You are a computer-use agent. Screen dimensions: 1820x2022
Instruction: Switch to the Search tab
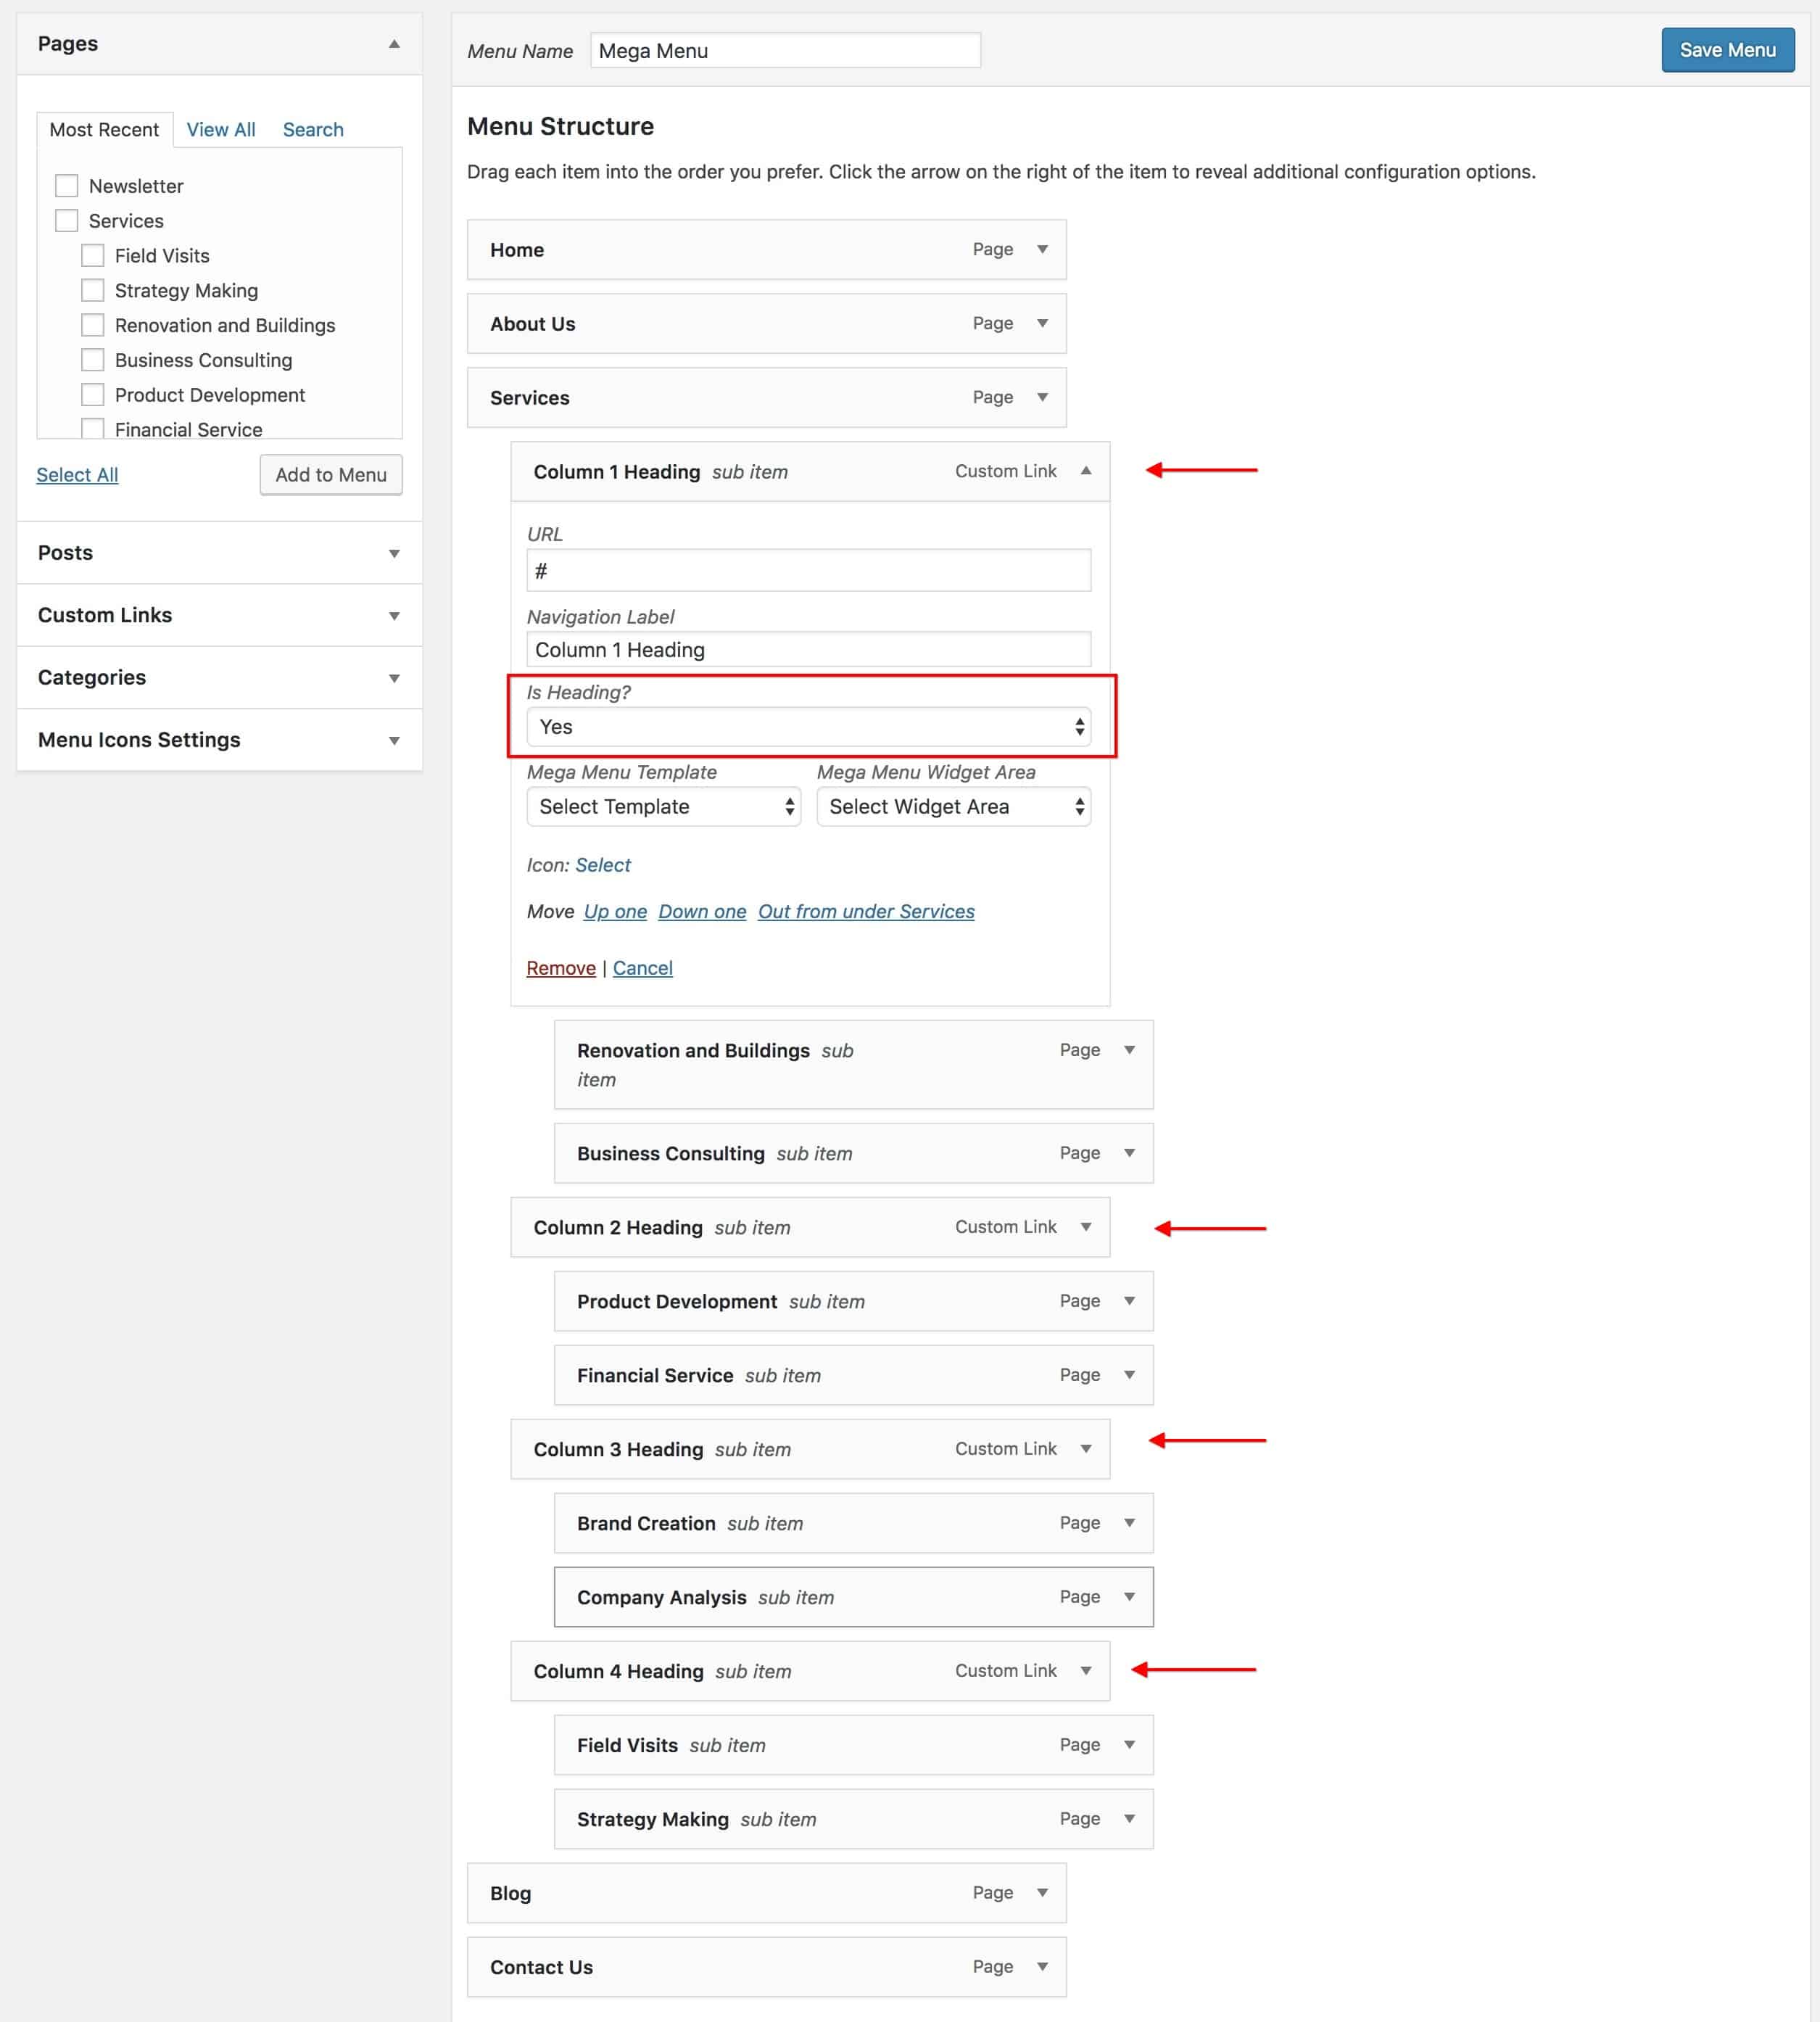point(313,130)
